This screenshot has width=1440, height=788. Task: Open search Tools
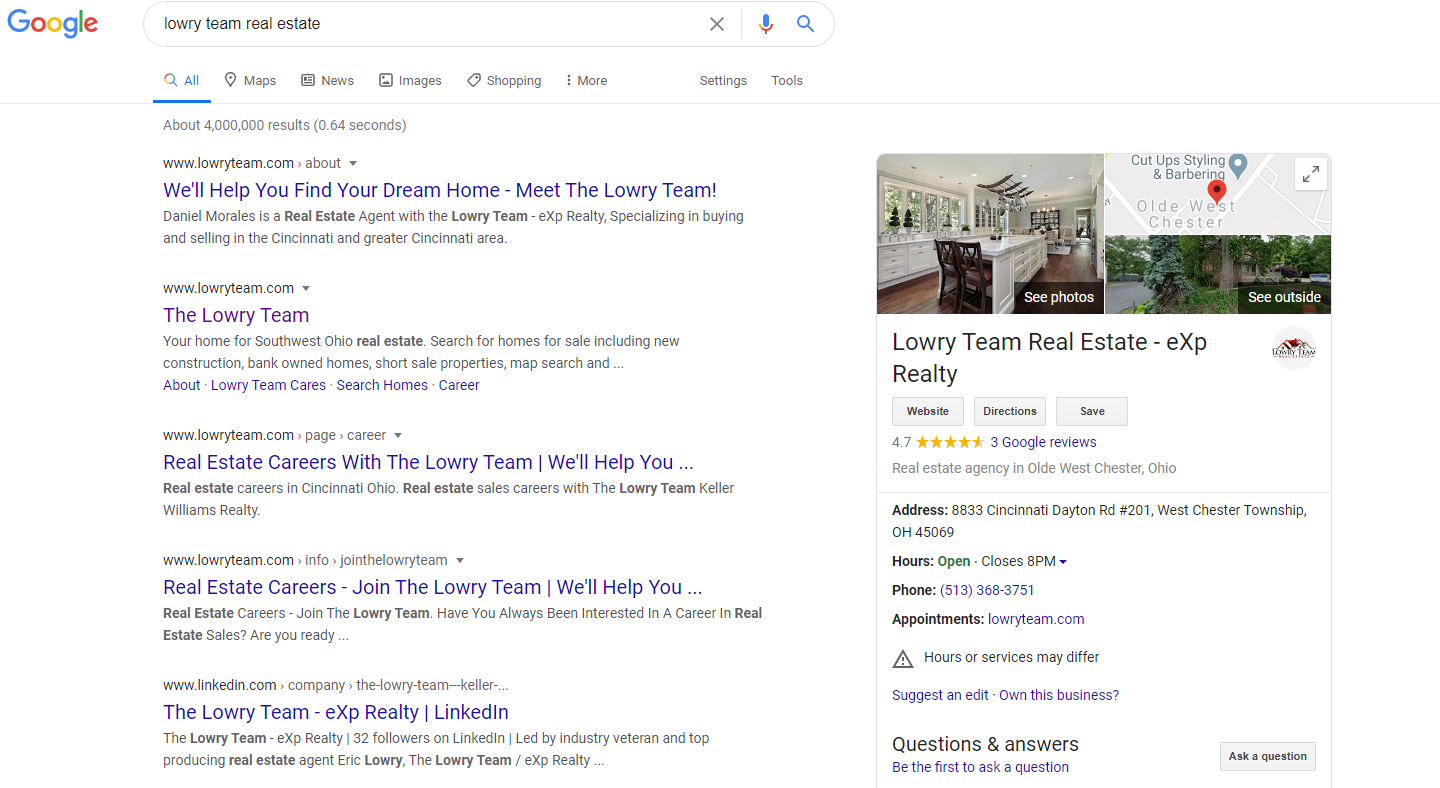[787, 81]
